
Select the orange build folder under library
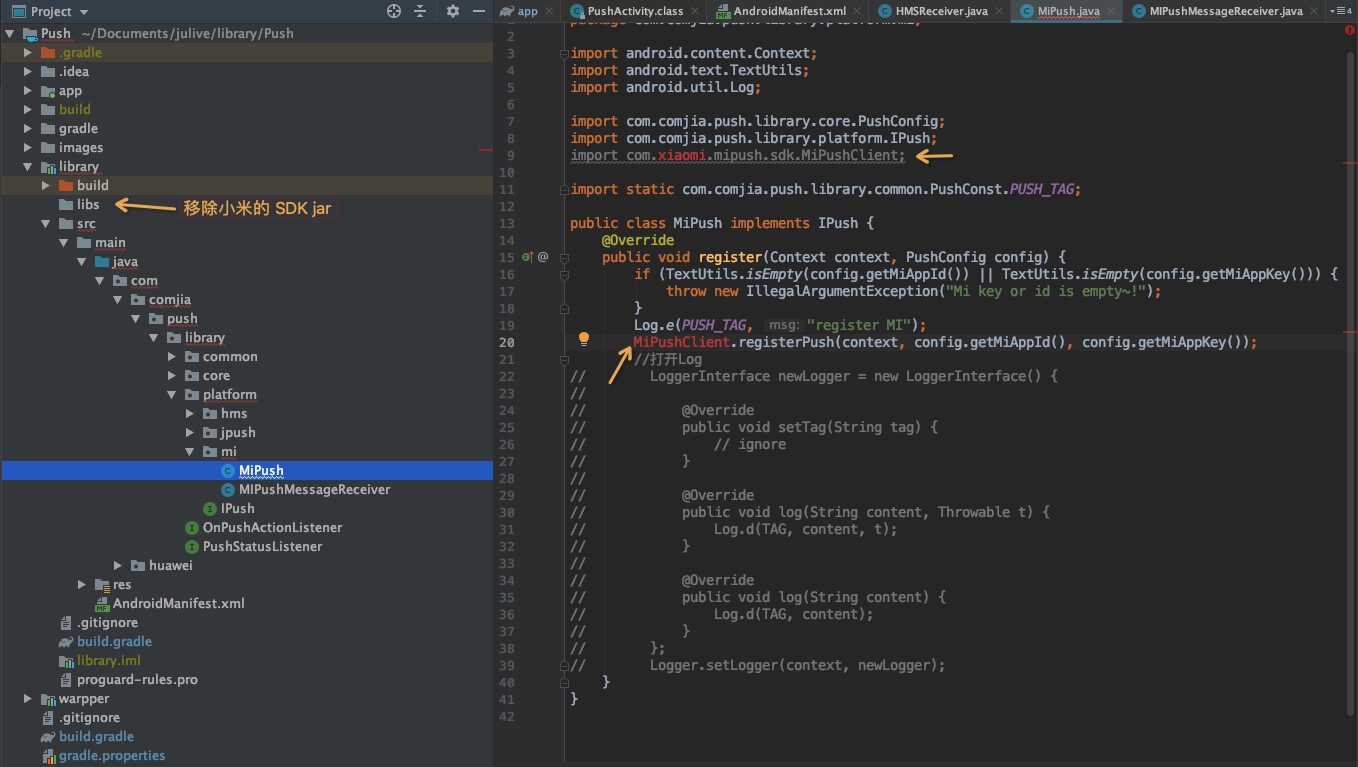84,185
